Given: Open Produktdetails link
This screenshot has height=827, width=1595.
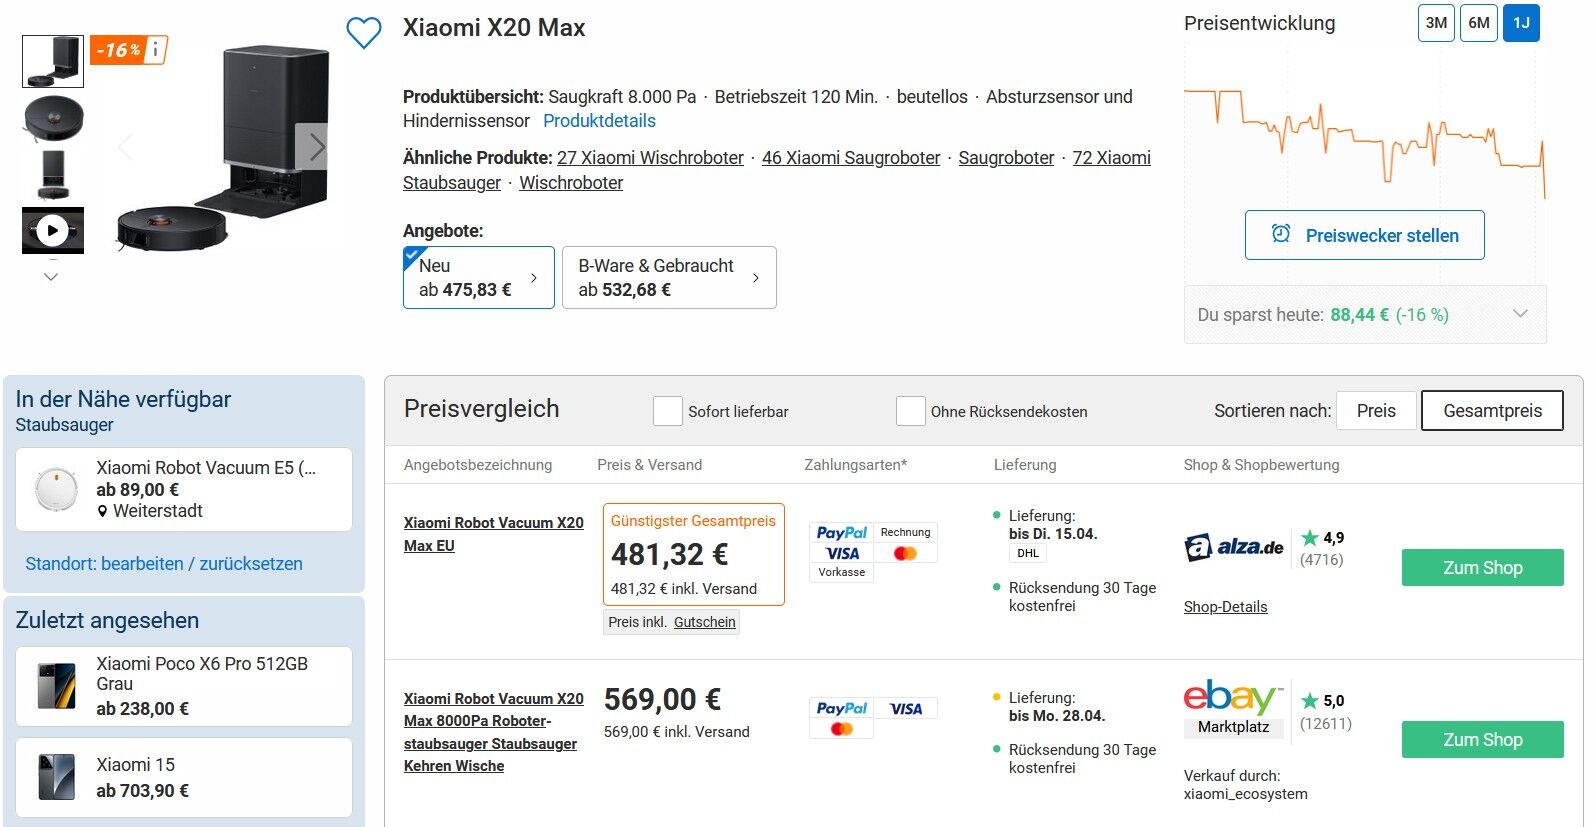Looking at the screenshot, I should (x=599, y=121).
